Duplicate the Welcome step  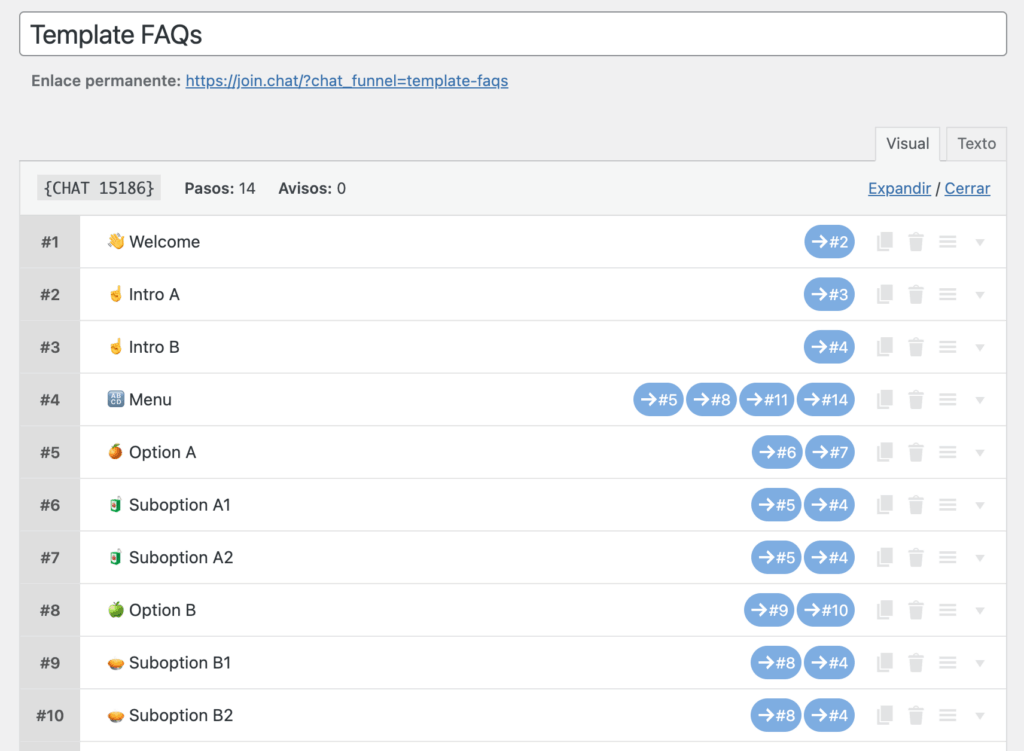point(884,242)
